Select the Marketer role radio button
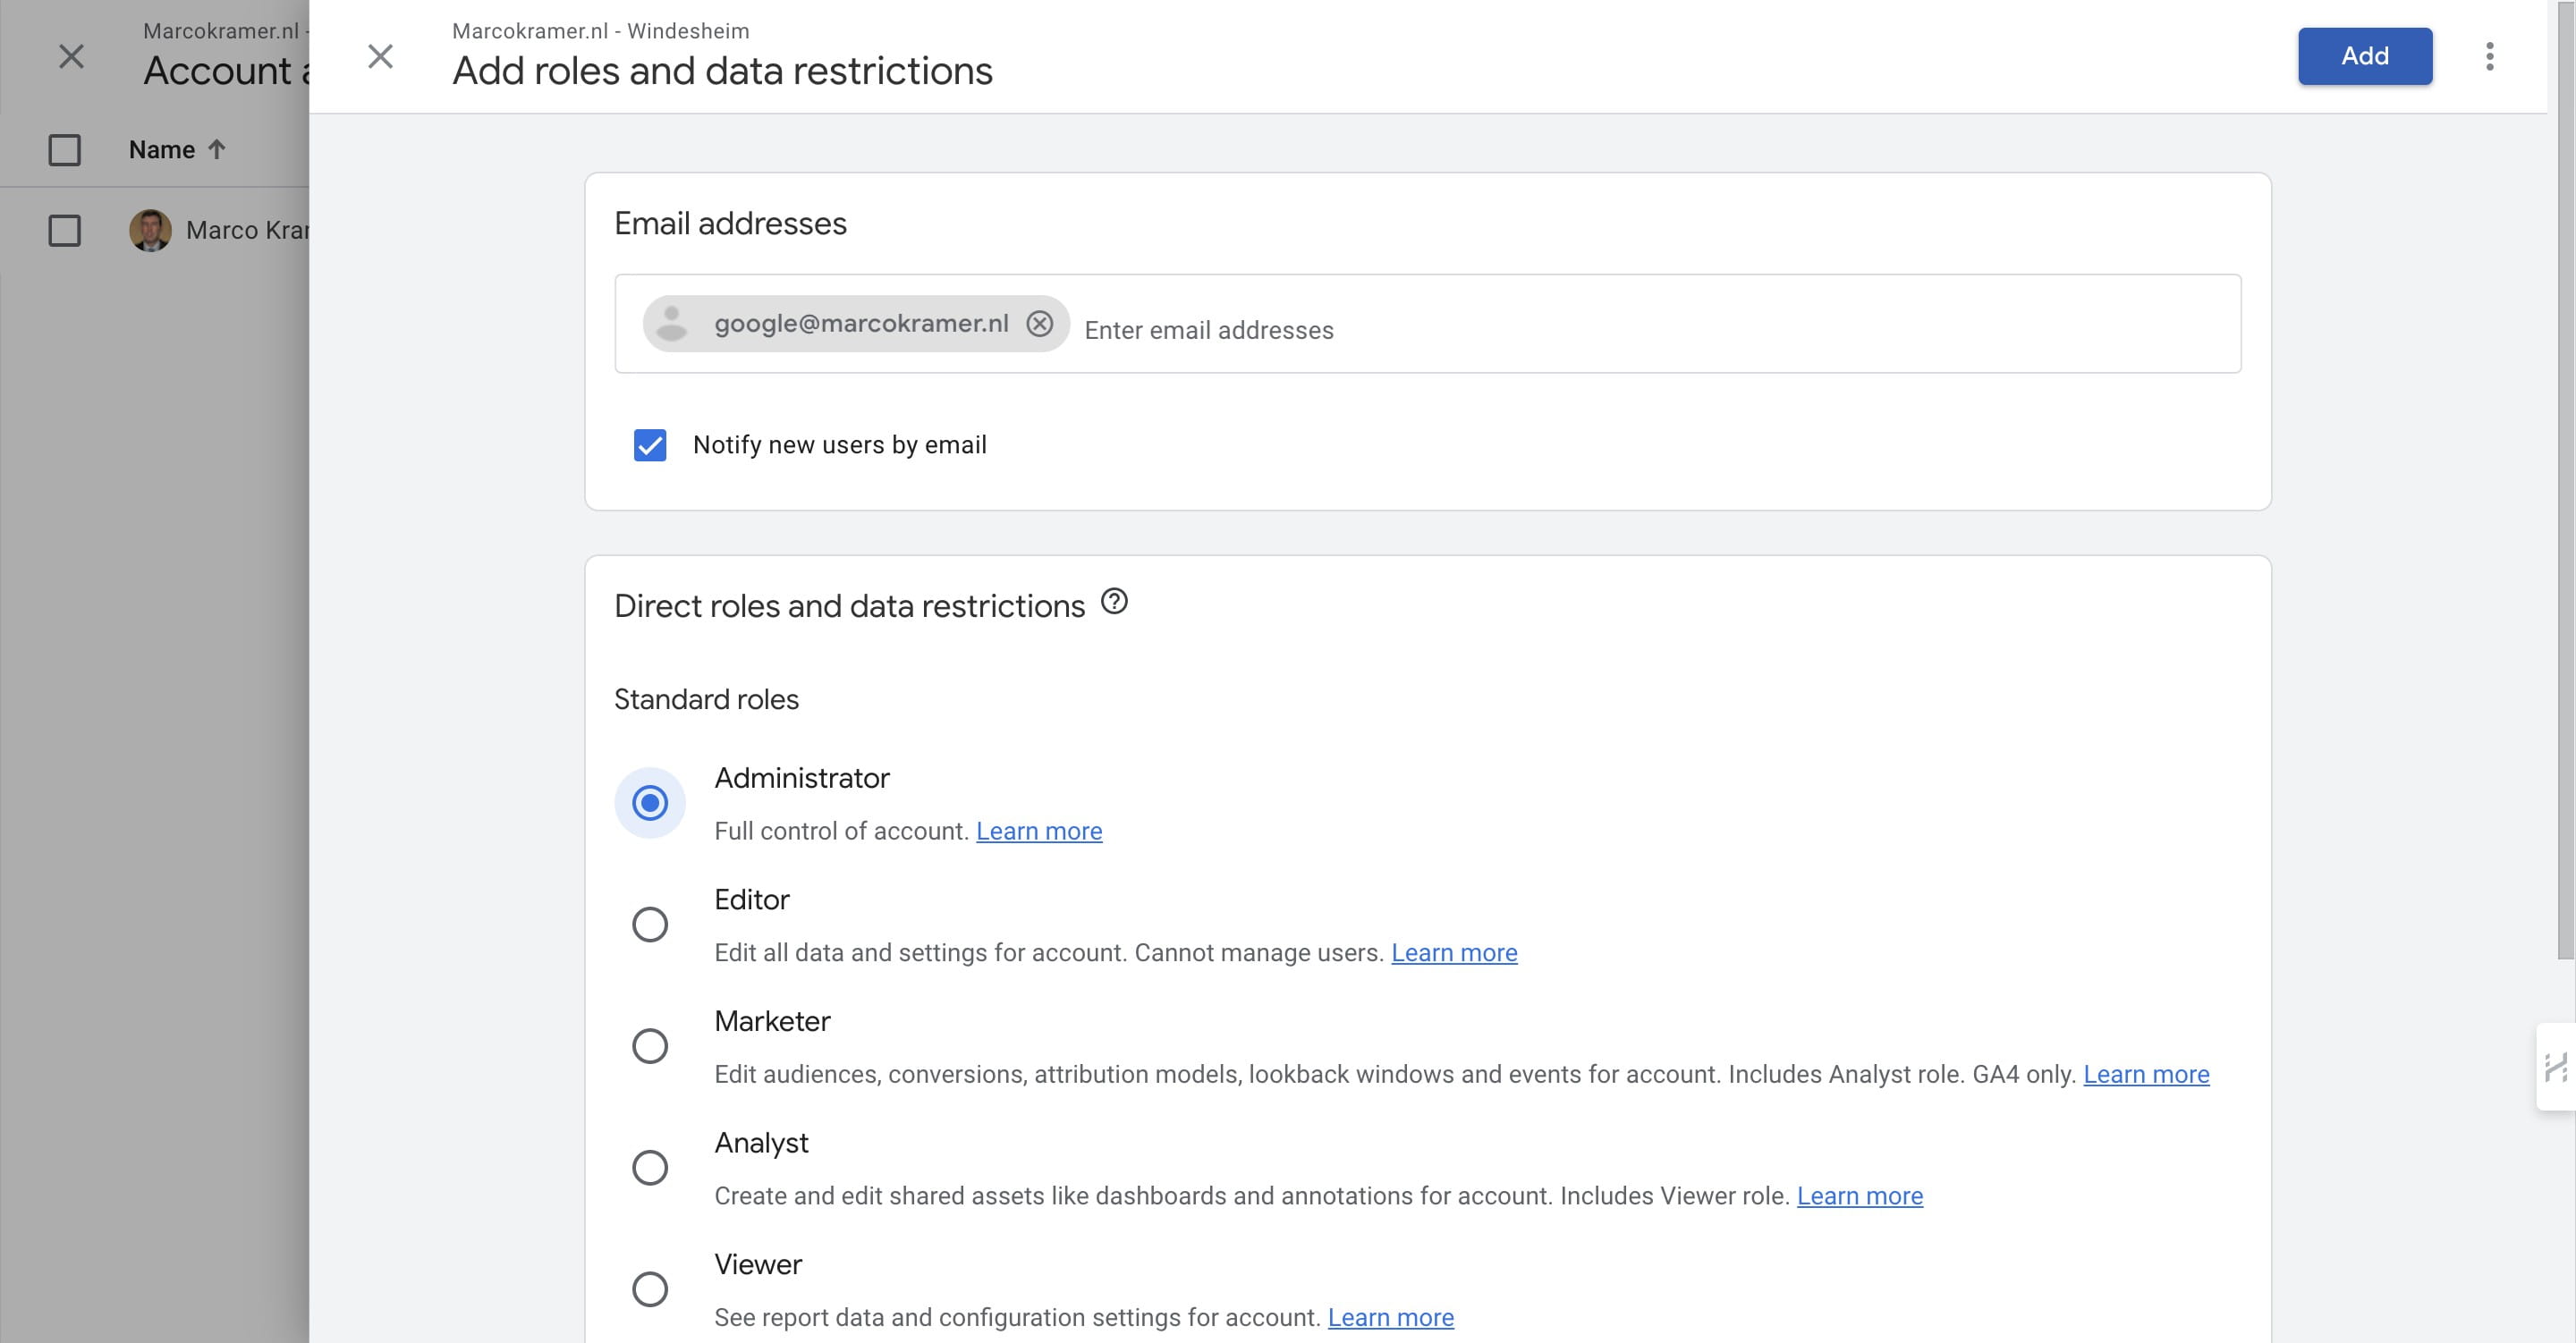Image resolution: width=2576 pixels, height=1343 pixels. pos(650,1046)
